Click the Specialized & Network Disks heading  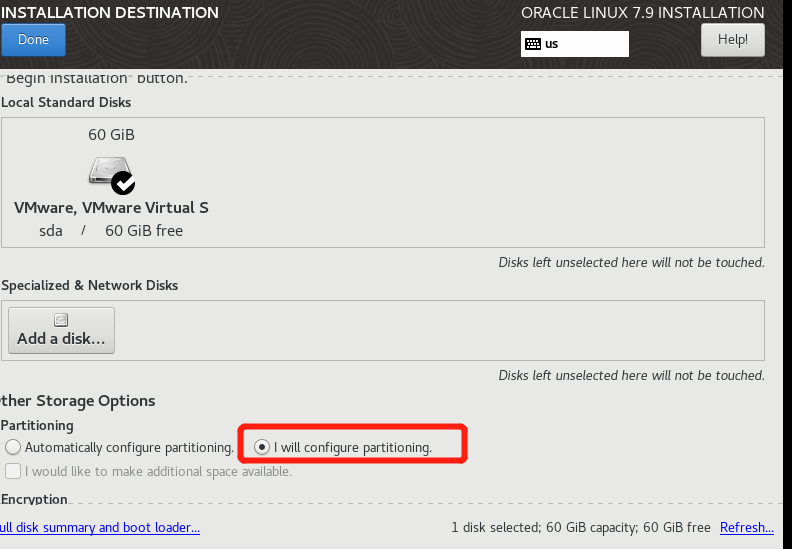click(90, 285)
